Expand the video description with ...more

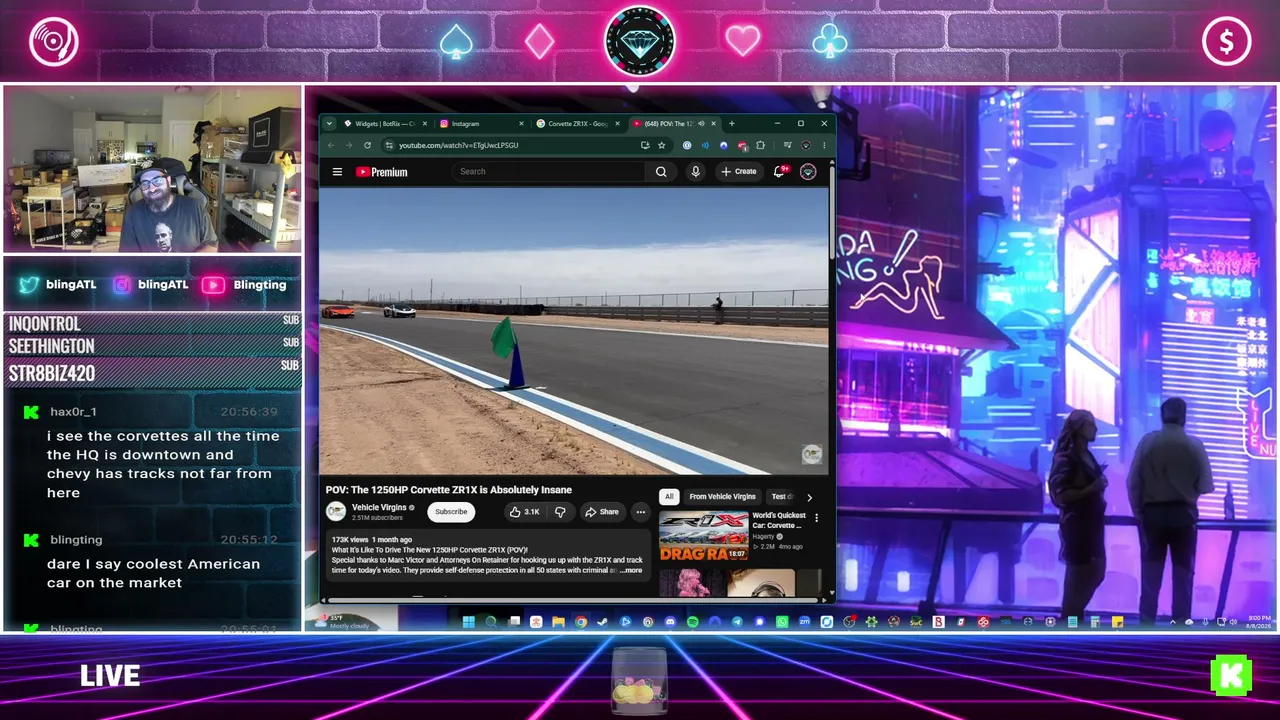pyautogui.click(x=631, y=570)
